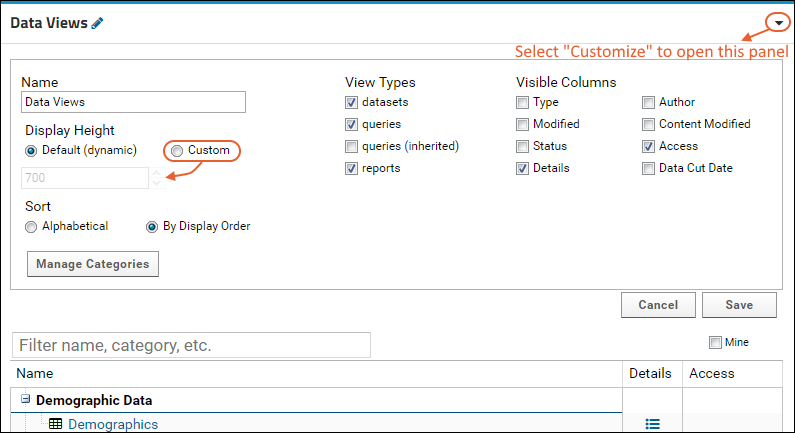Check the Mine filter checkbox
The image size is (795, 433).
(715, 343)
